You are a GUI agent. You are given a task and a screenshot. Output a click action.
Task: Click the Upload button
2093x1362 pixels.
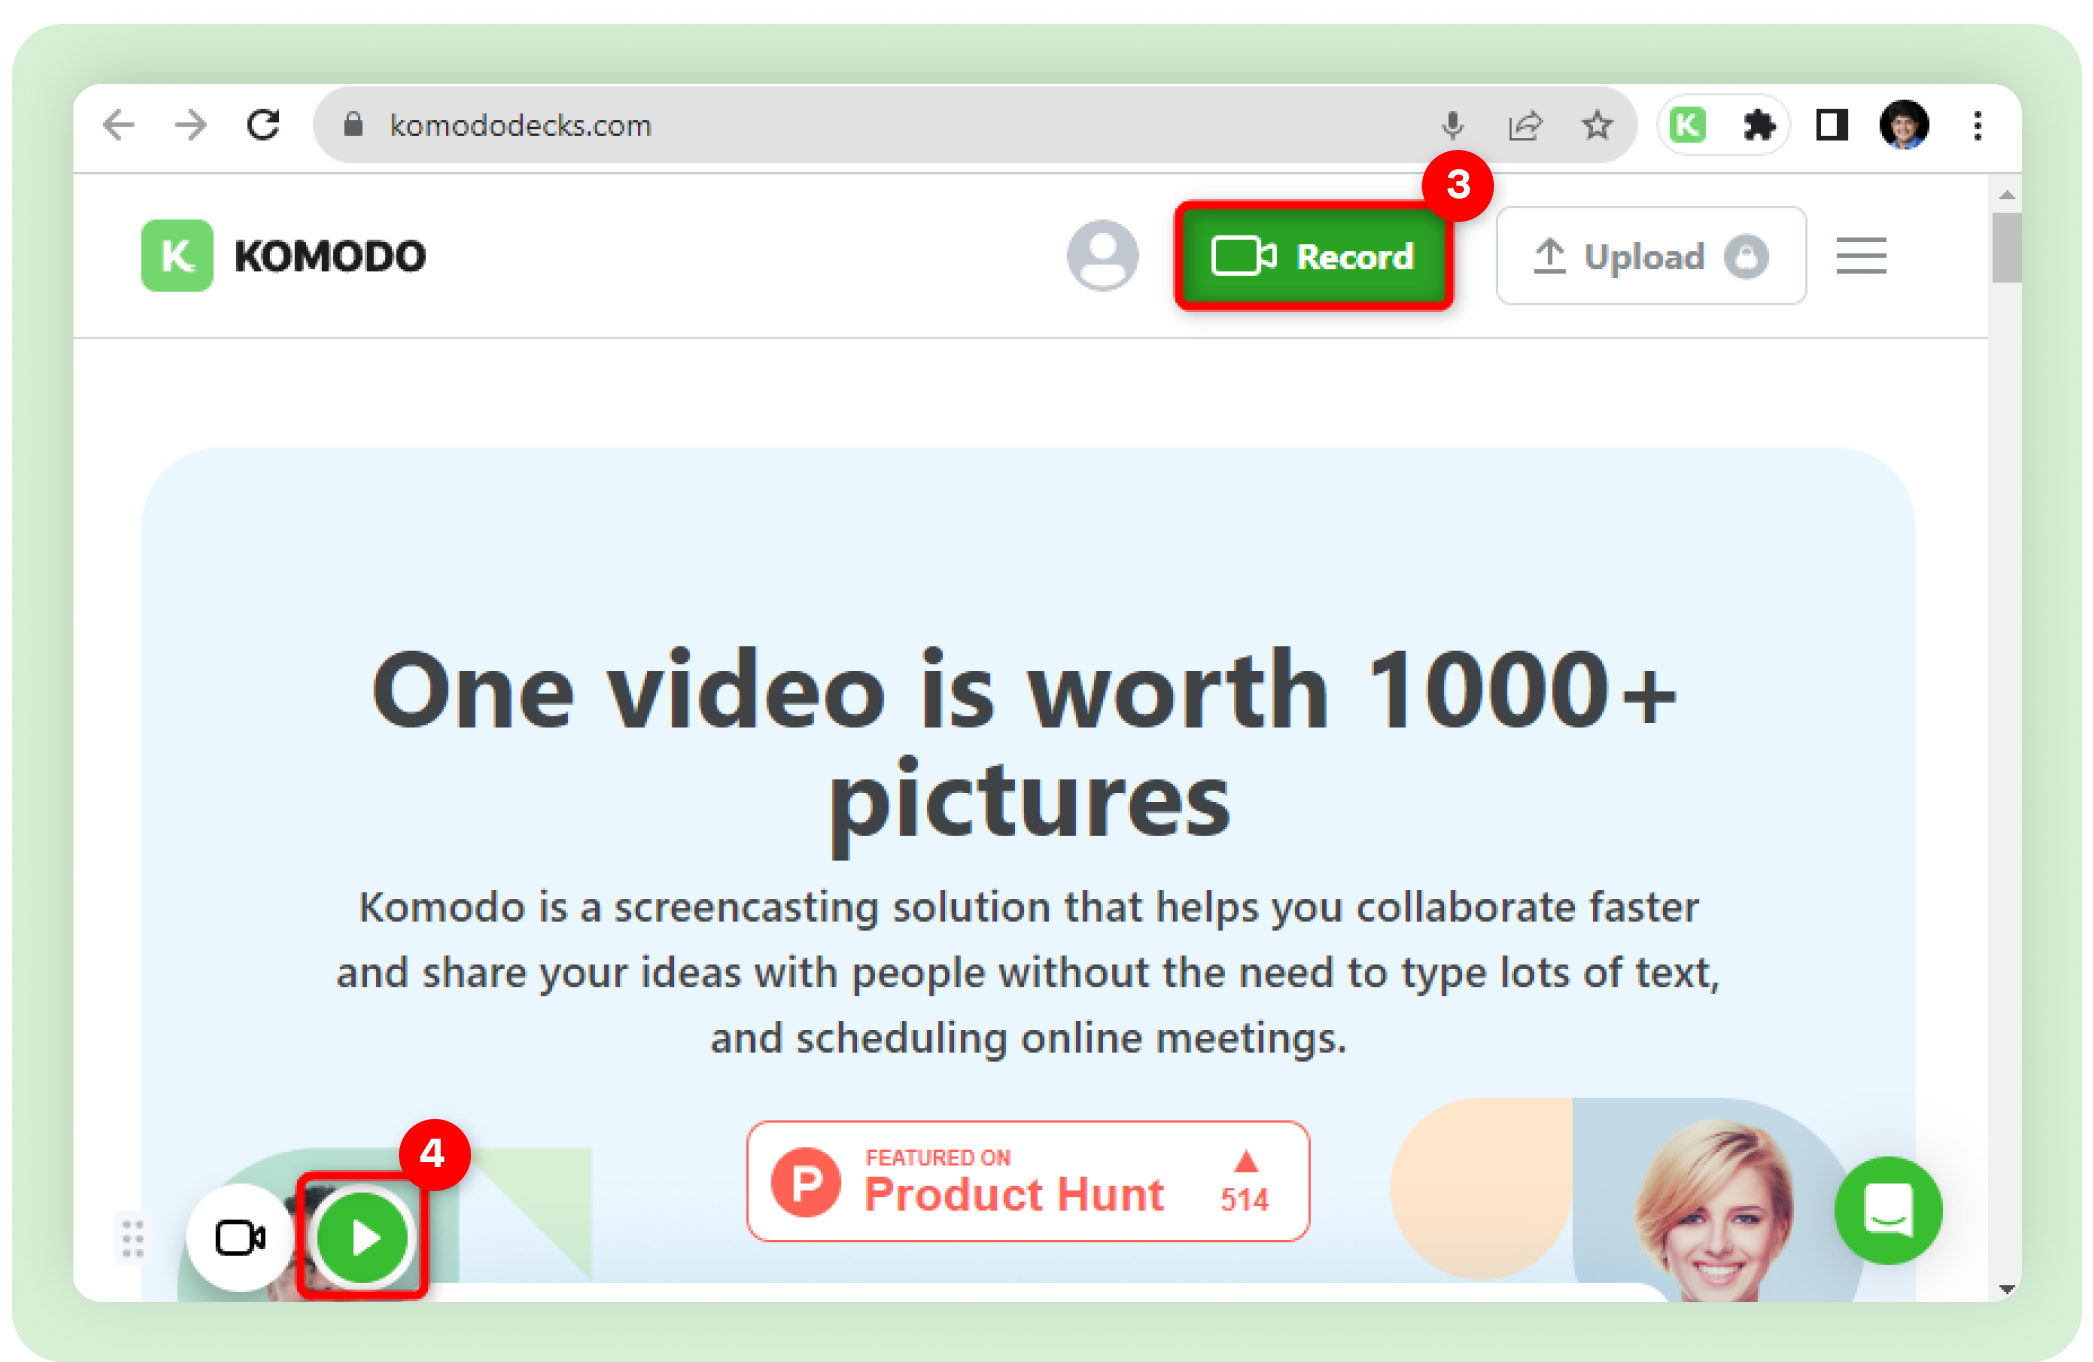(x=1651, y=256)
